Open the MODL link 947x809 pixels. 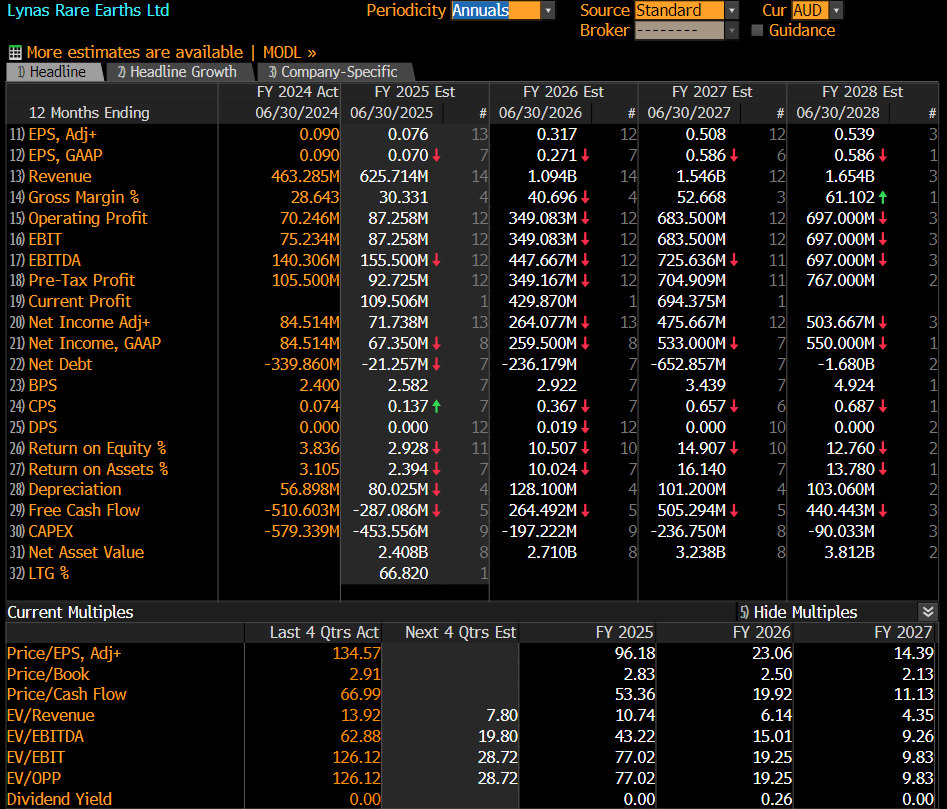289,53
